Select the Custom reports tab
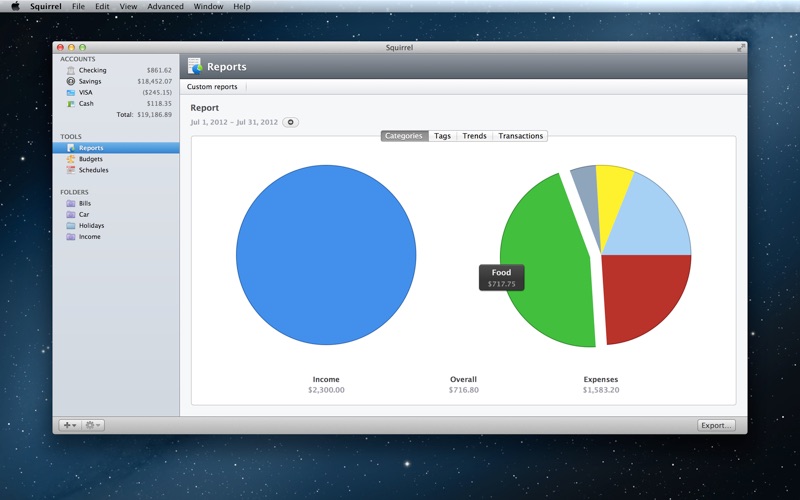800x500 pixels. 212,87
